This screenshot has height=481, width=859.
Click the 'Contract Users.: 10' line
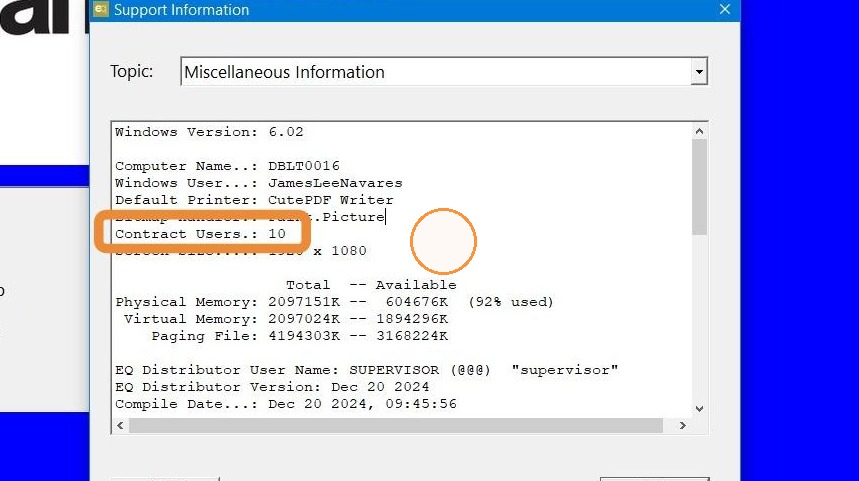click(x=200, y=234)
